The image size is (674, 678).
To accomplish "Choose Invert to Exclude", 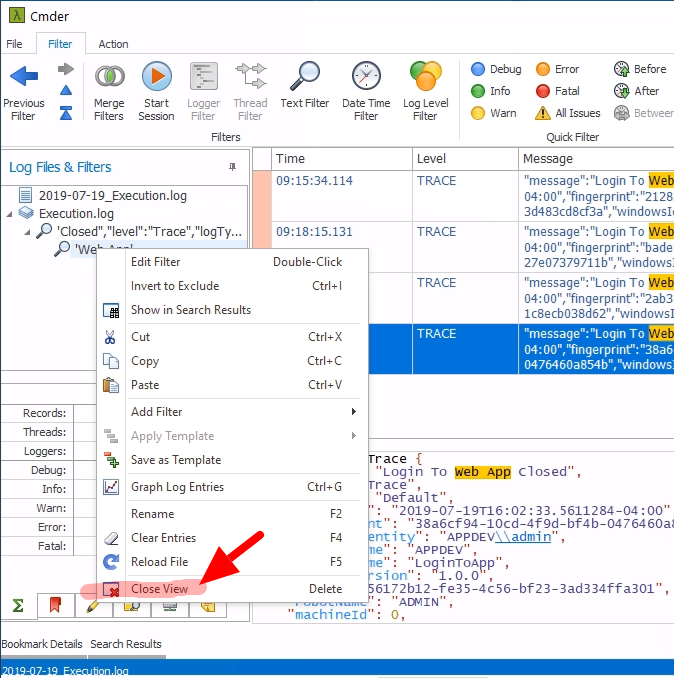I will pos(233,286).
